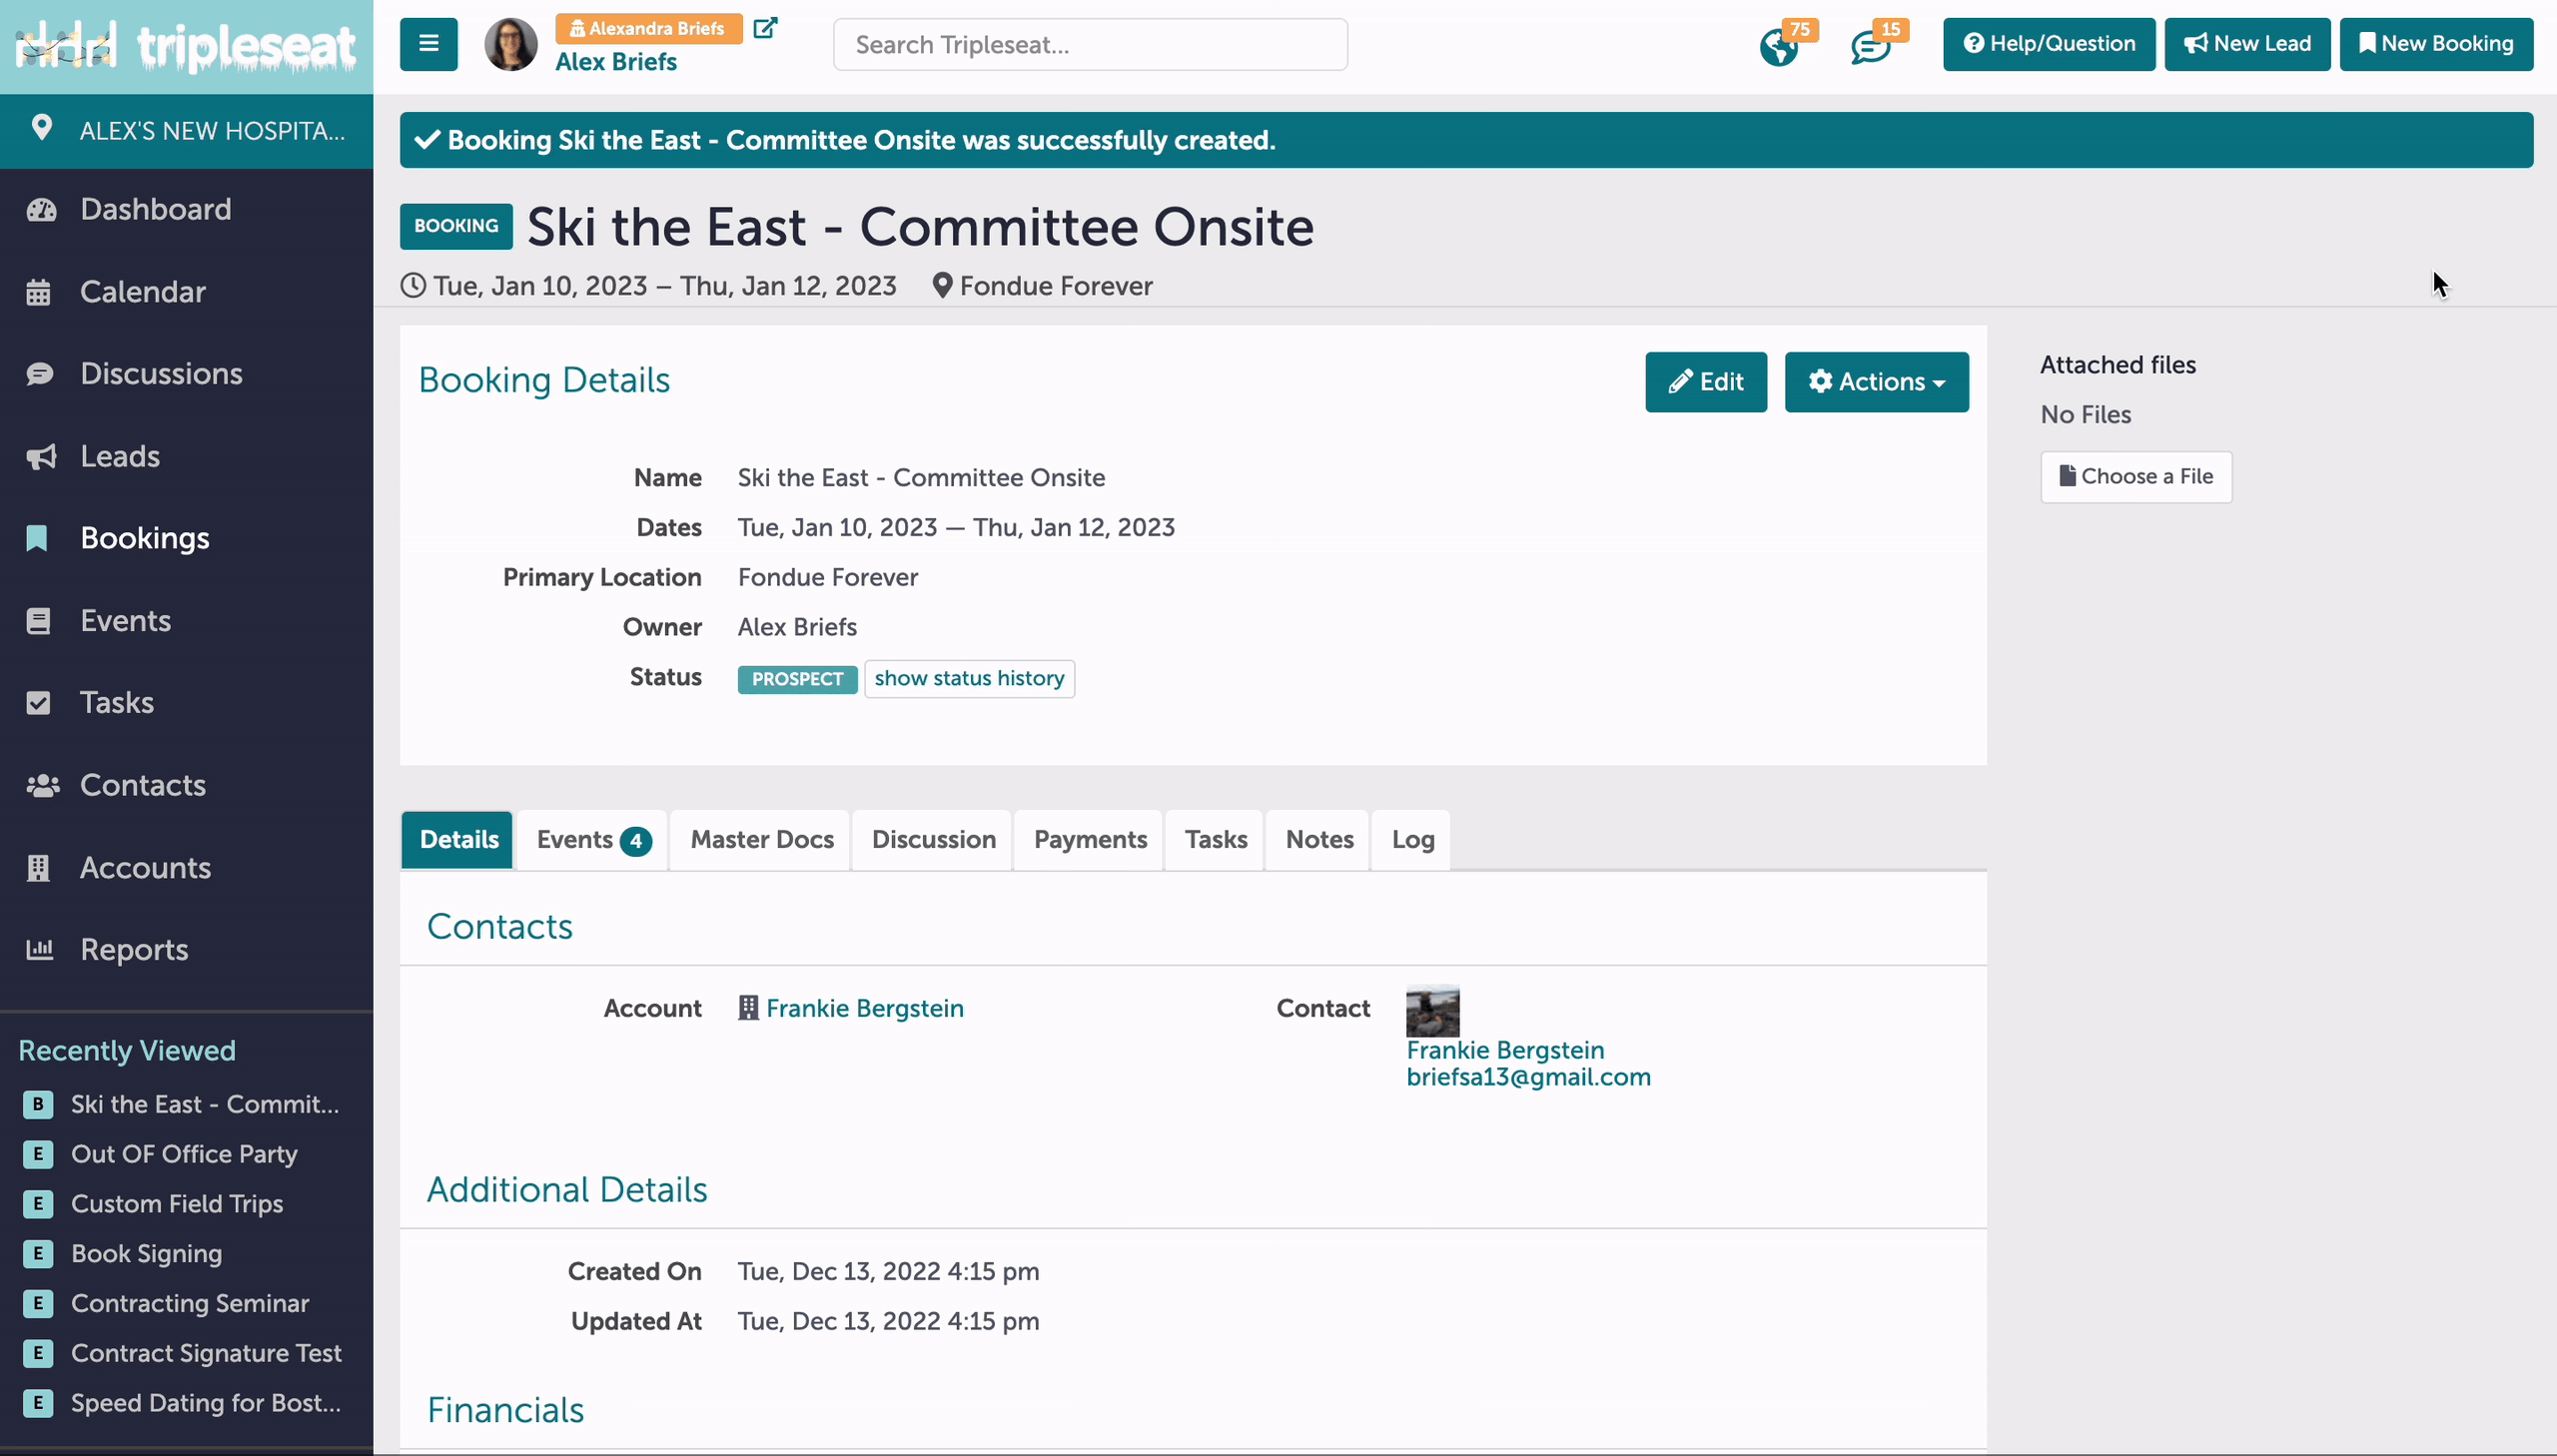Click the New Lead button
The image size is (2557, 1456).
[2247, 44]
